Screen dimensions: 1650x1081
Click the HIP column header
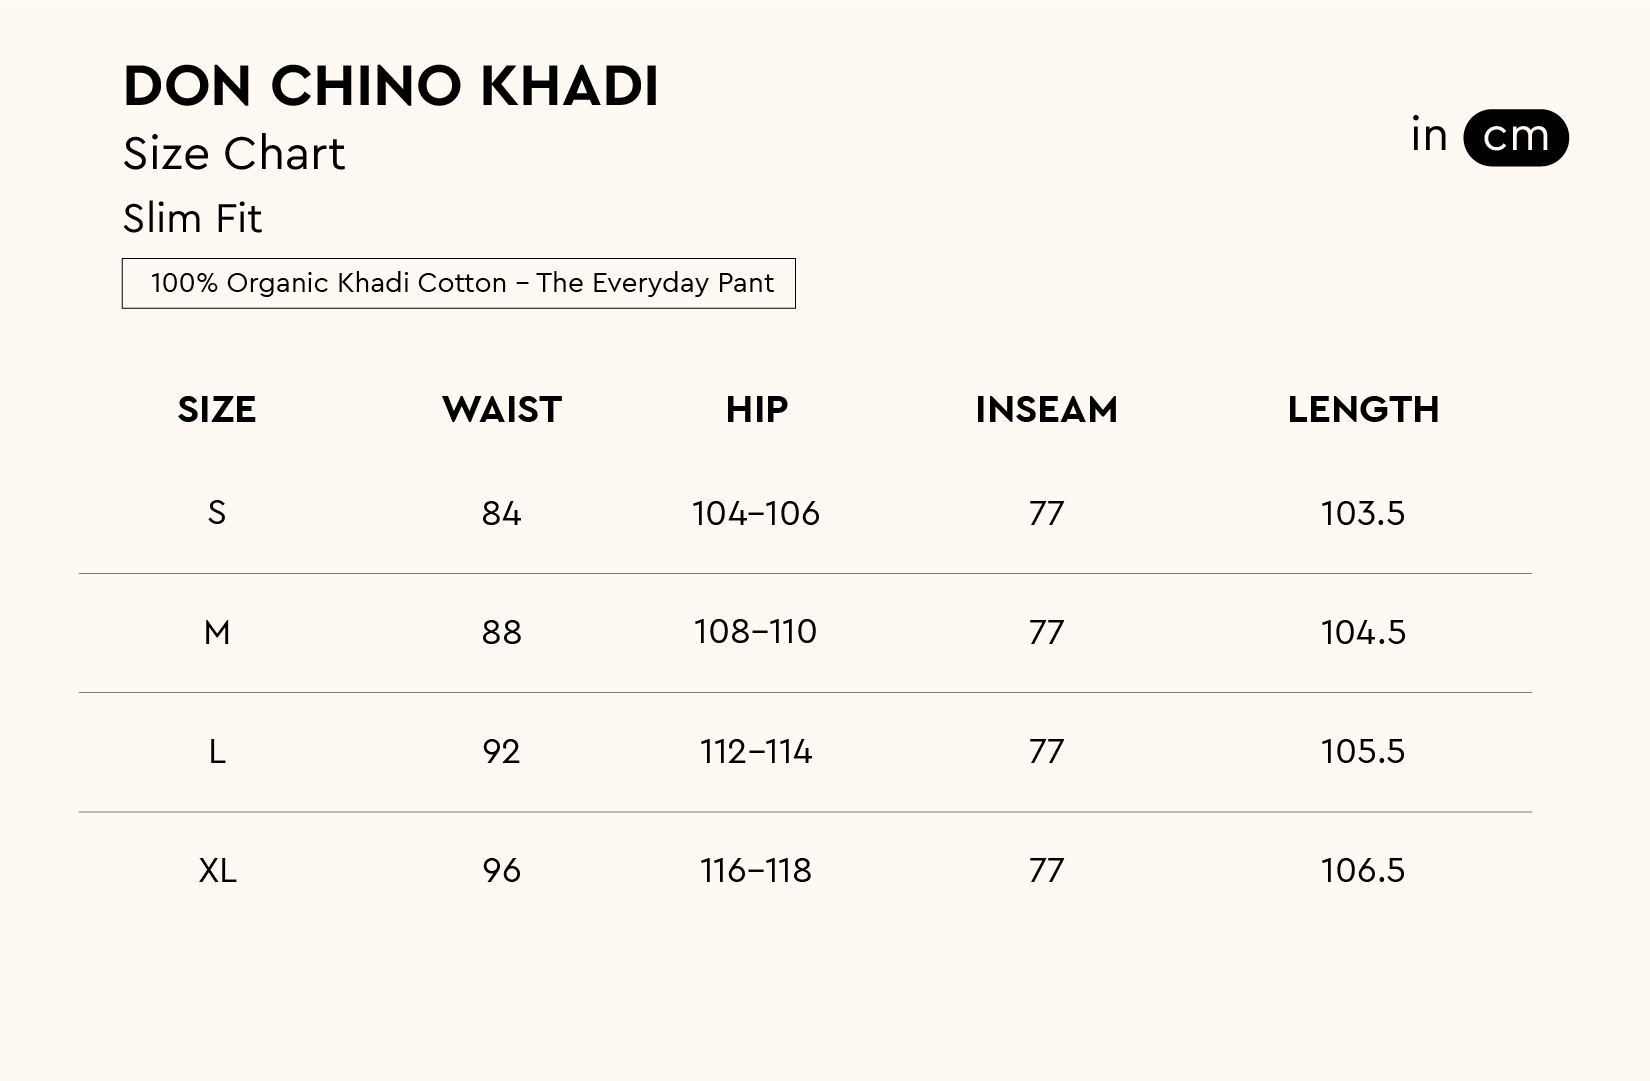click(x=757, y=410)
